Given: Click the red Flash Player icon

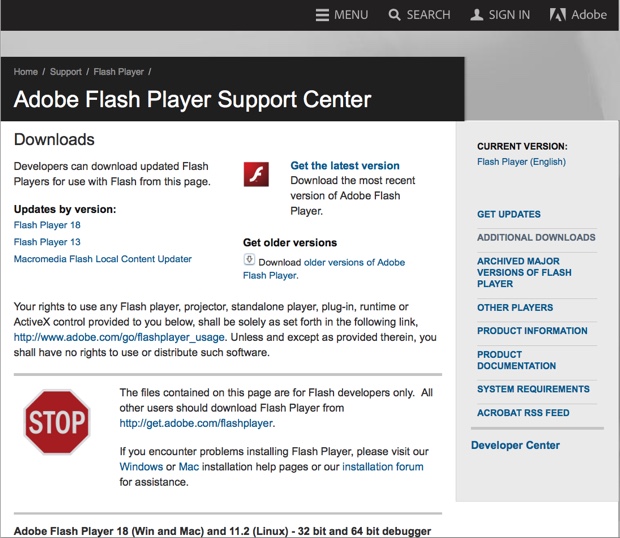Looking at the screenshot, I should pyautogui.click(x=256, y=174).
